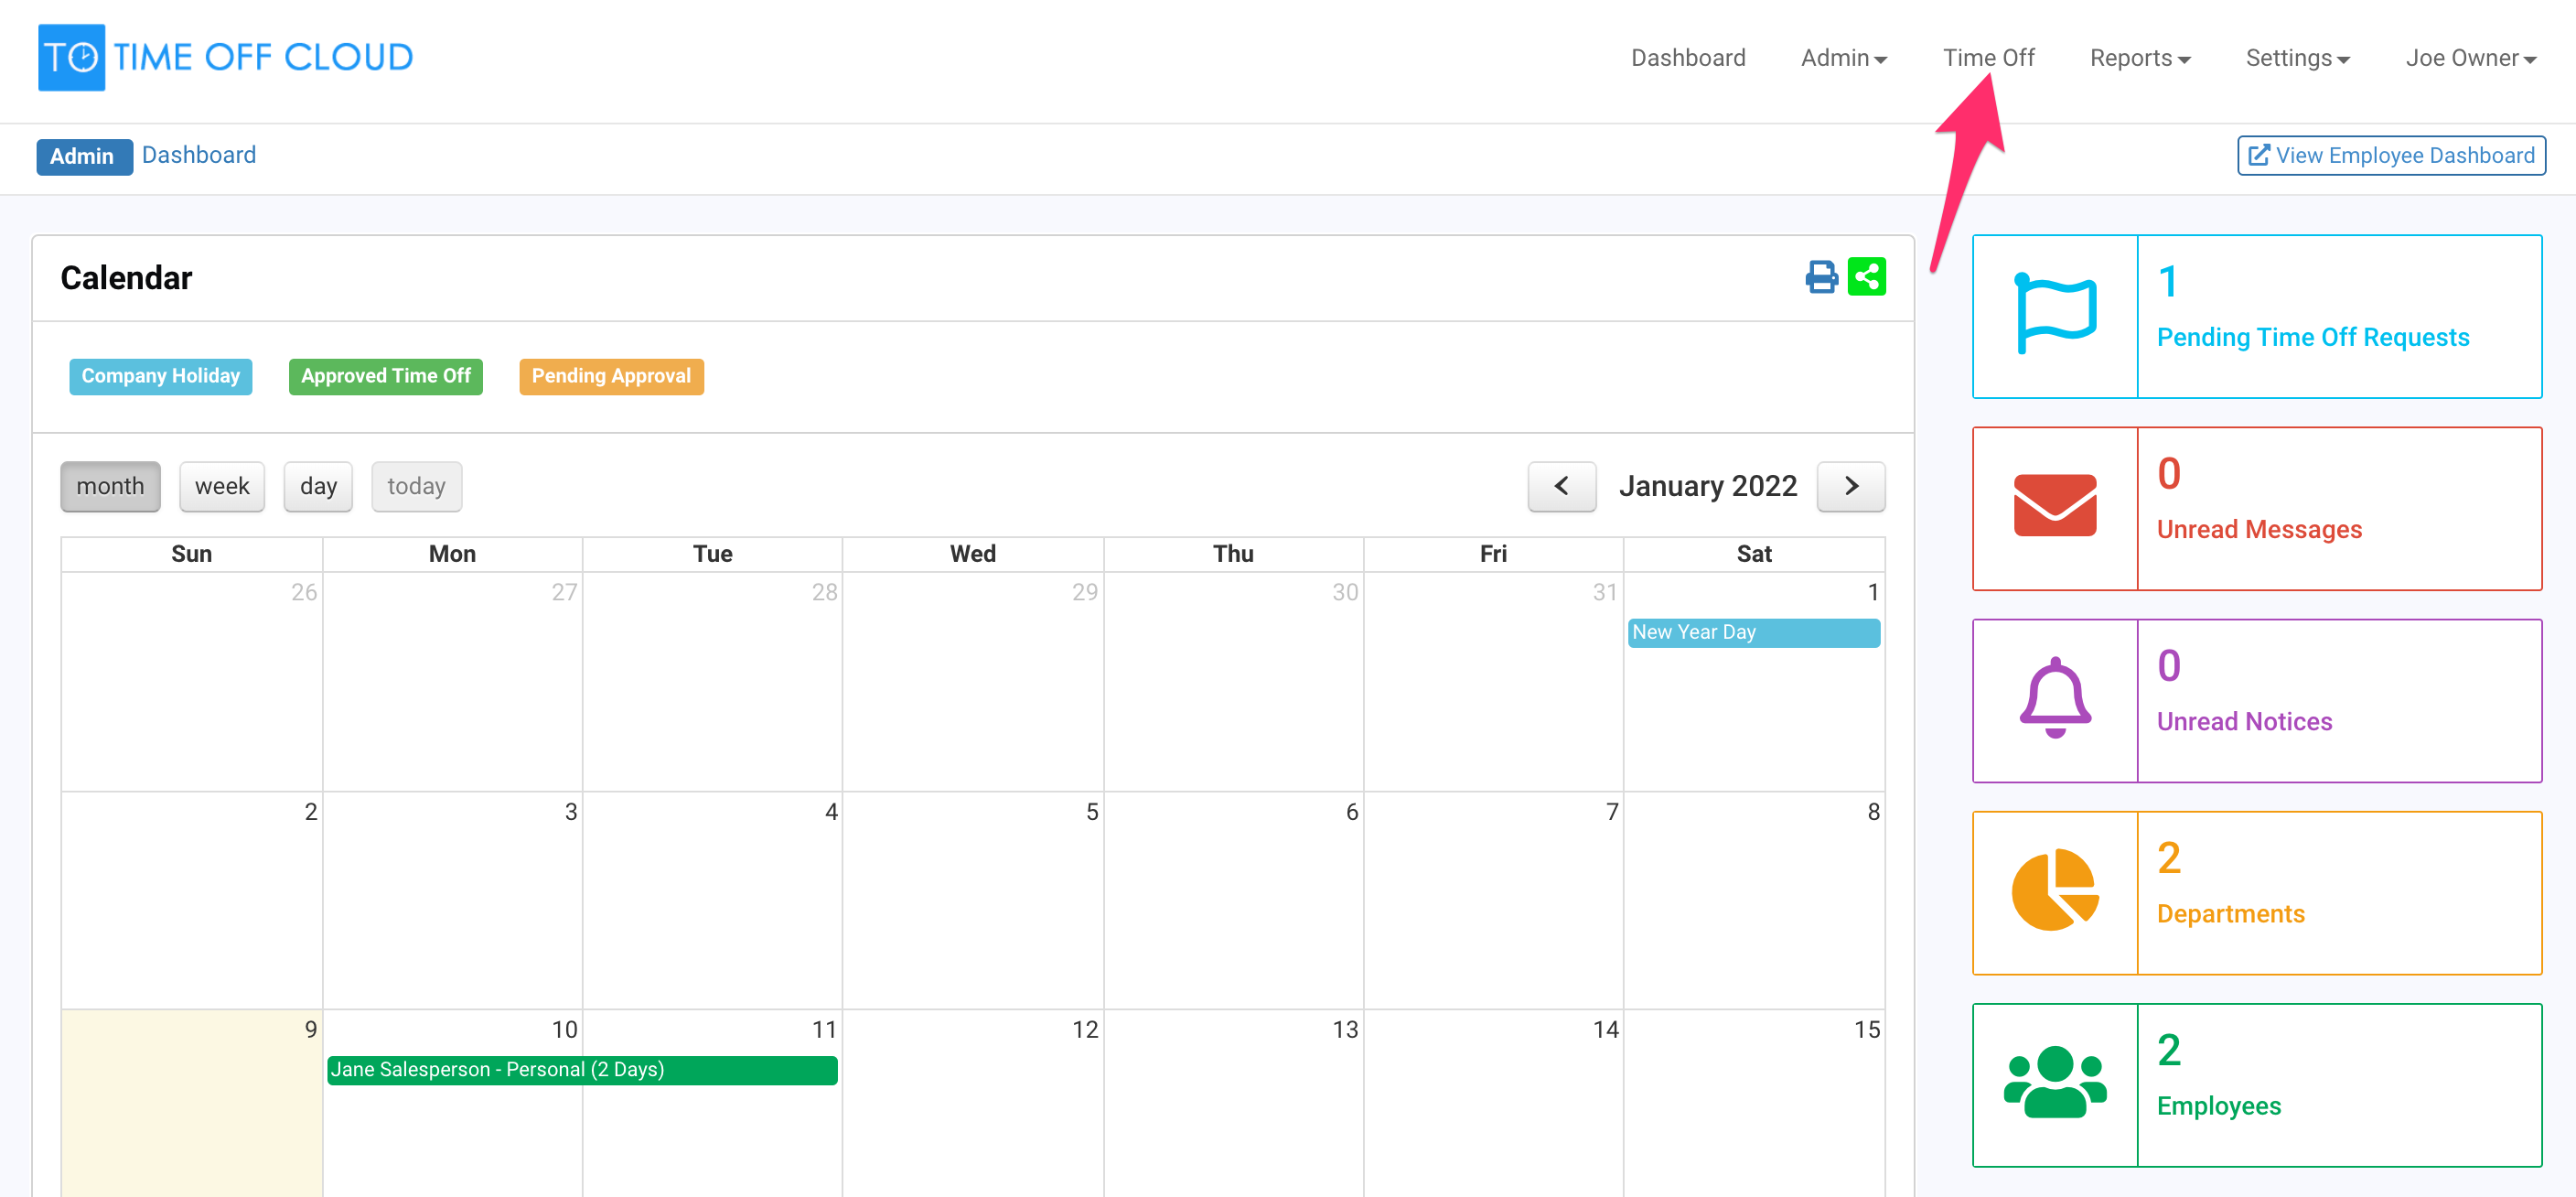The height and width of the screenshot is (1197, 2576).
Task: Click View Employee Dashboard button
Action: point(2391,155)
